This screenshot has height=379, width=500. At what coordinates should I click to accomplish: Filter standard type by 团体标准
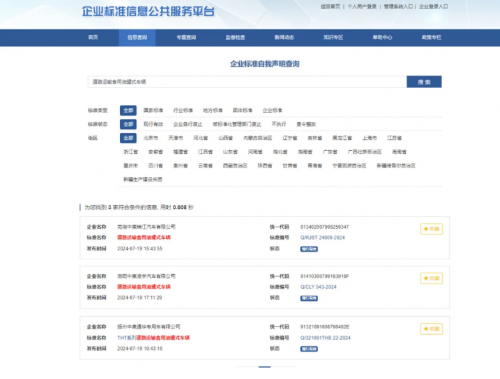[243, 110]
